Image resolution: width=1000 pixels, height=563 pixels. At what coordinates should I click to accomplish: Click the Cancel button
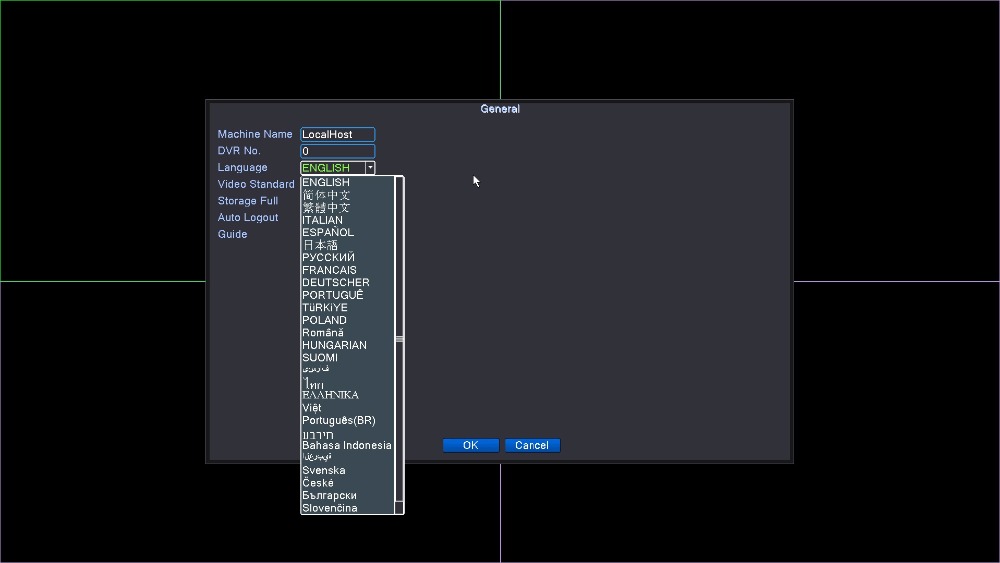point(533,445)
